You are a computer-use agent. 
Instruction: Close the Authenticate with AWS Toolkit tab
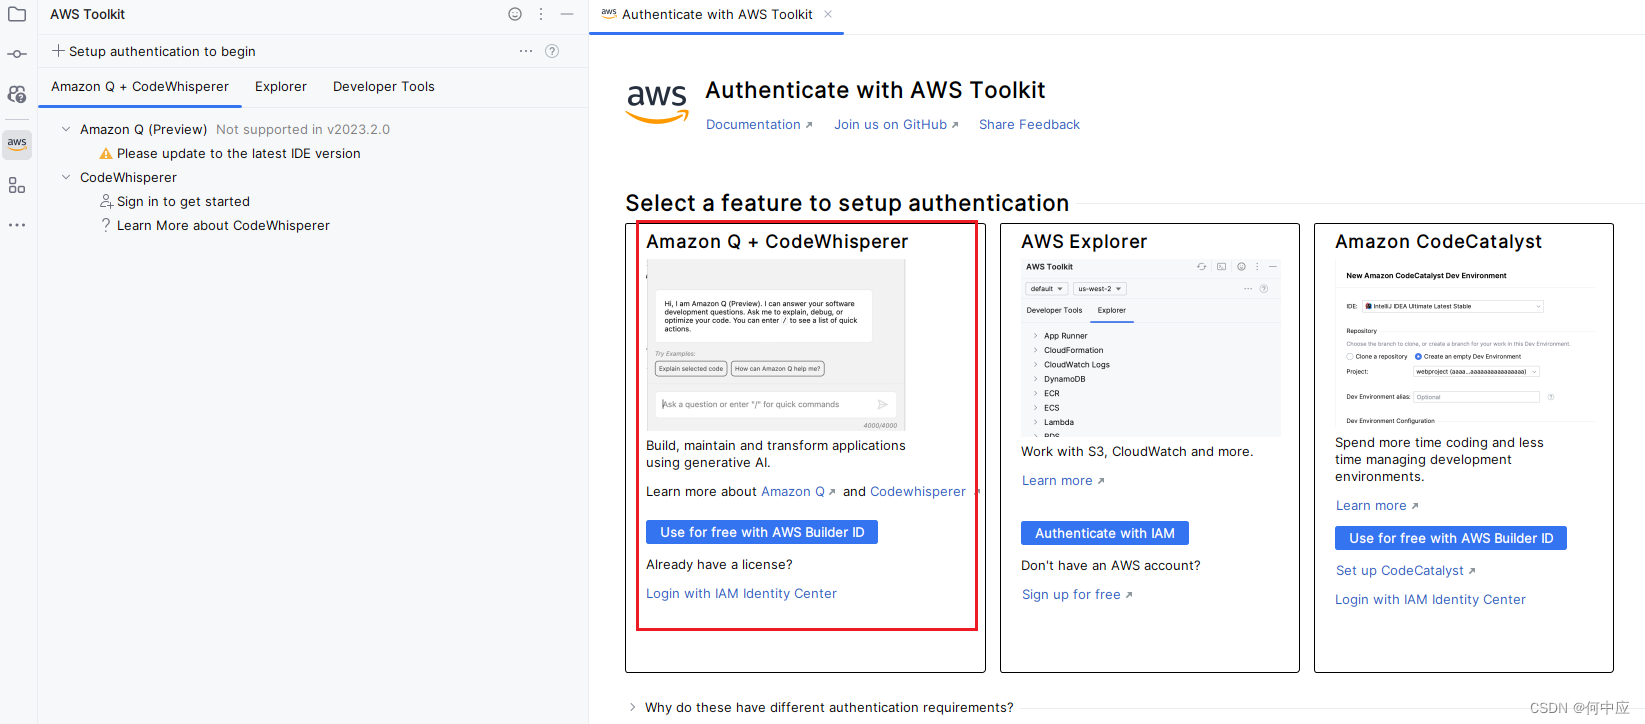point(828,14)
